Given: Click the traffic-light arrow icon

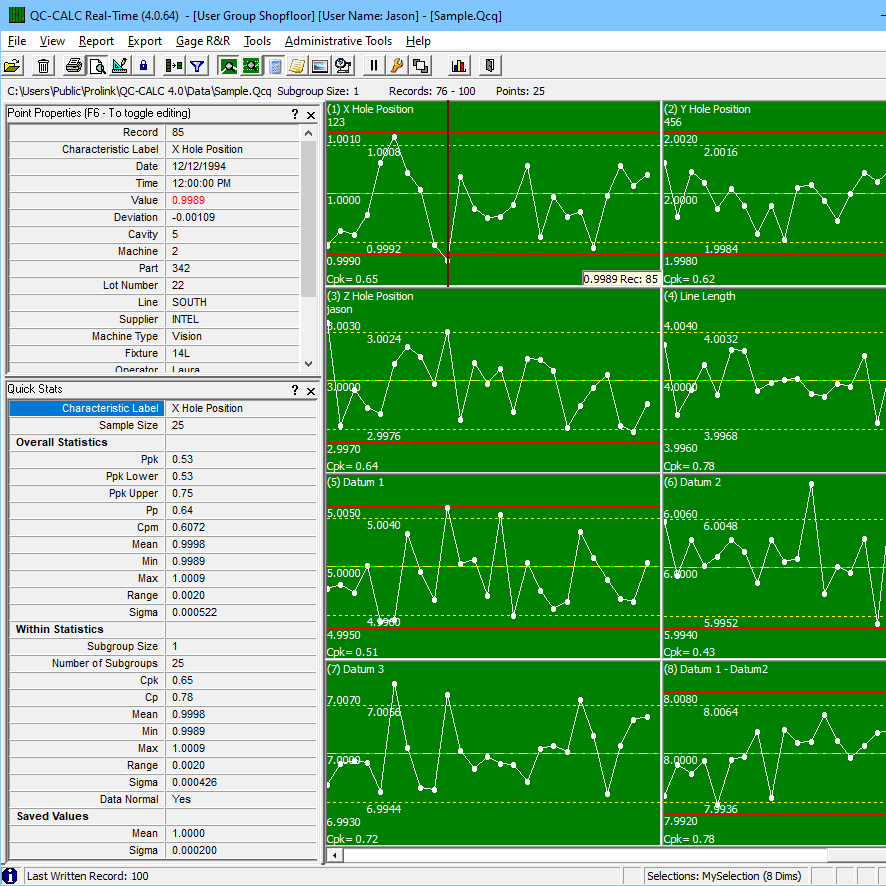Looking at the screenshot, I should (173, 66).
